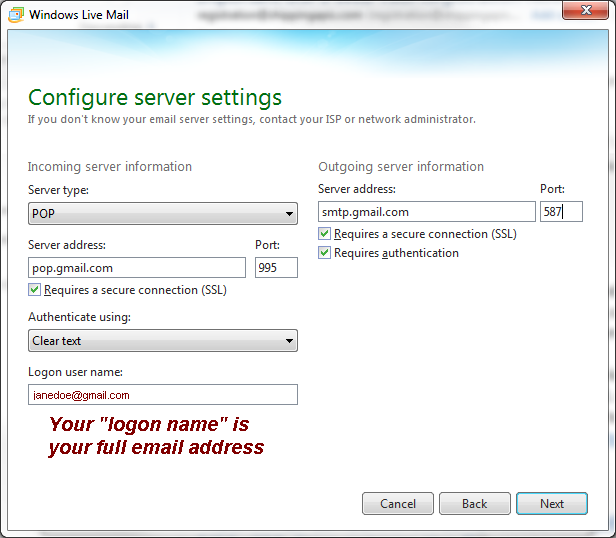Open the Authenticate using dropdown

coord(163,341)
